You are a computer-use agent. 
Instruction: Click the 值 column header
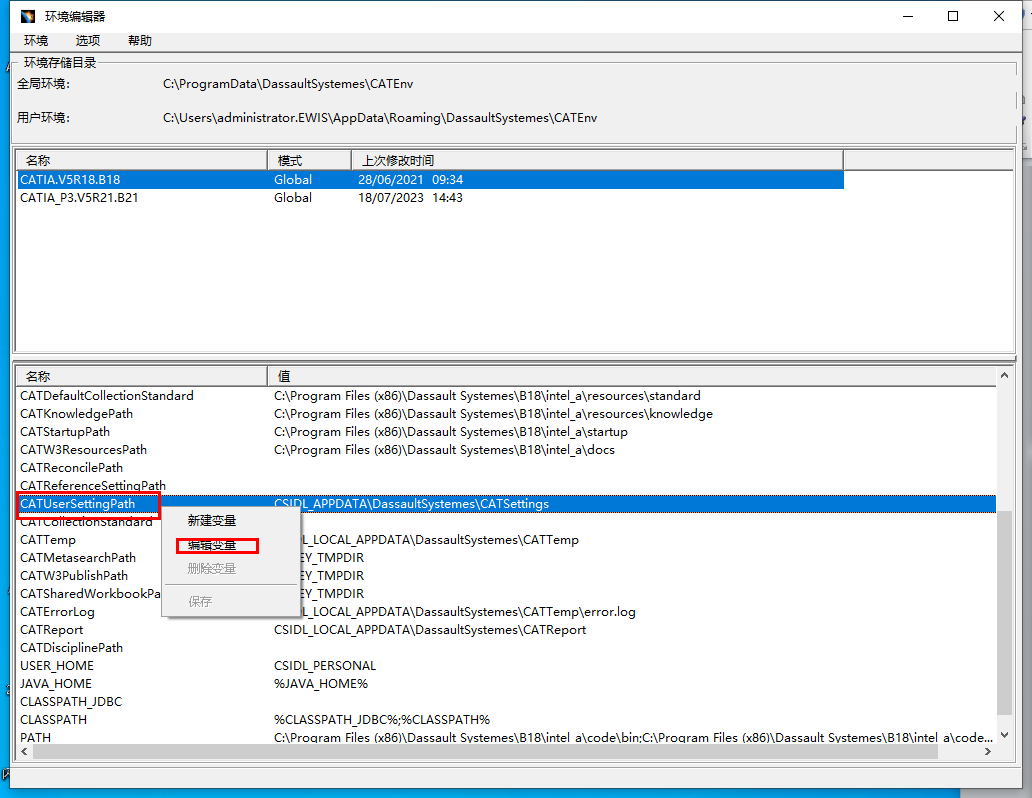tap(632, 376)
